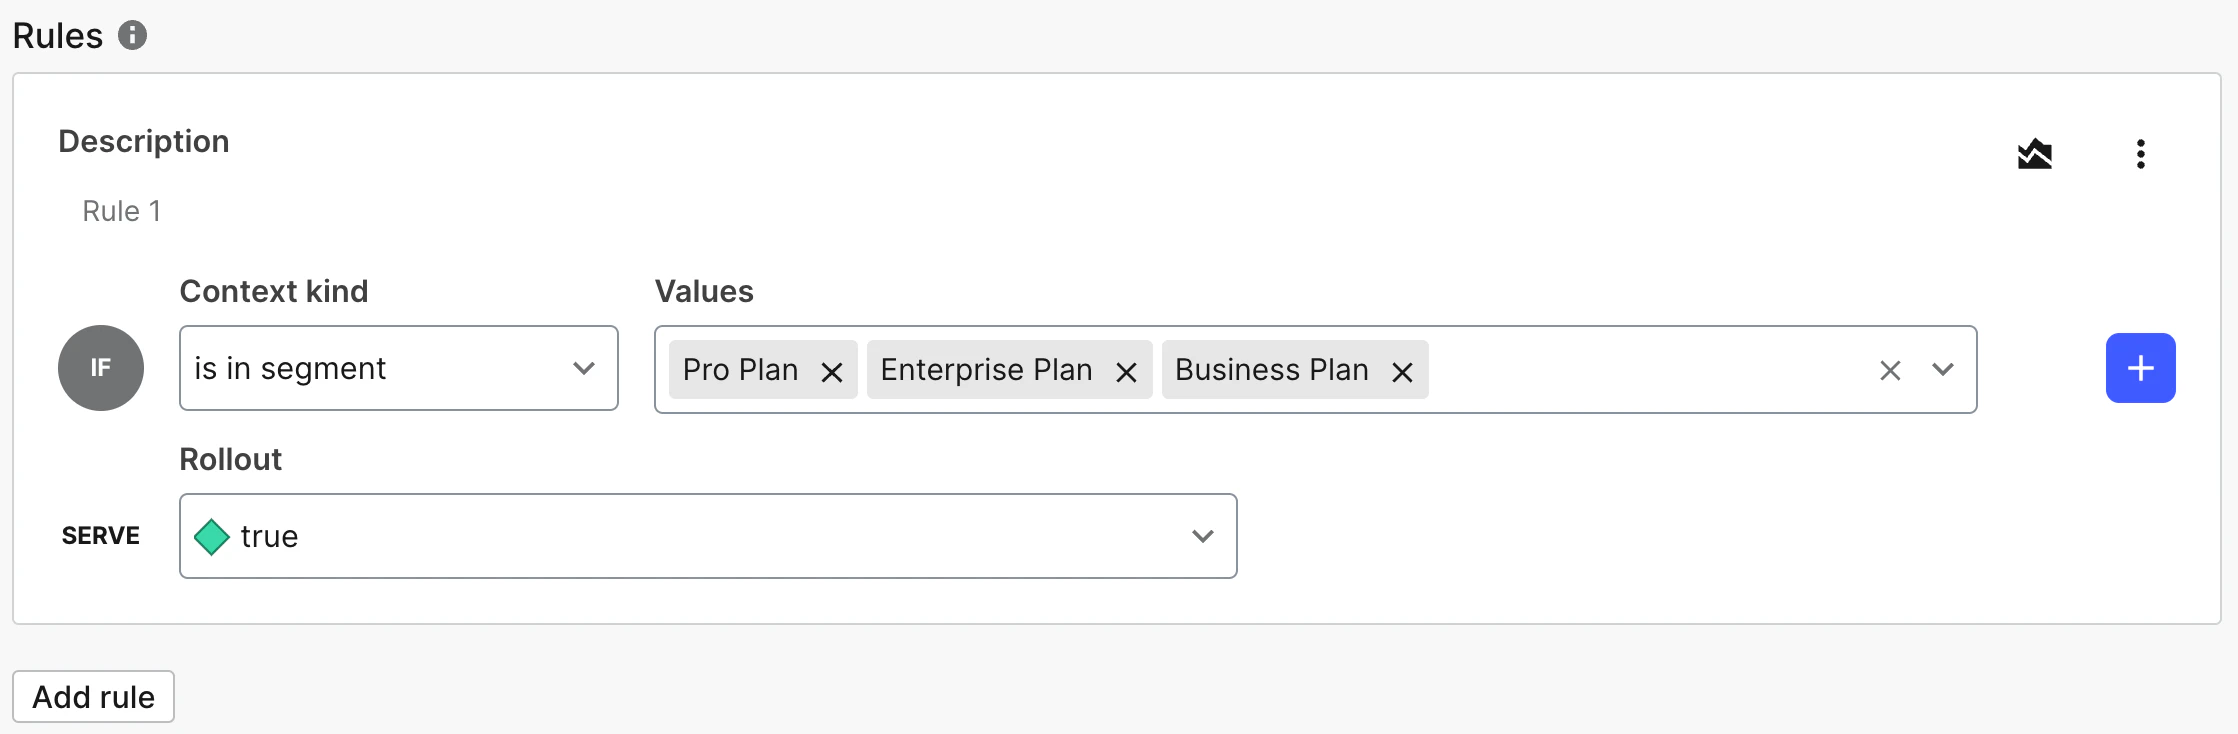Select true in the Rollout selector

[x=708, y=536]
